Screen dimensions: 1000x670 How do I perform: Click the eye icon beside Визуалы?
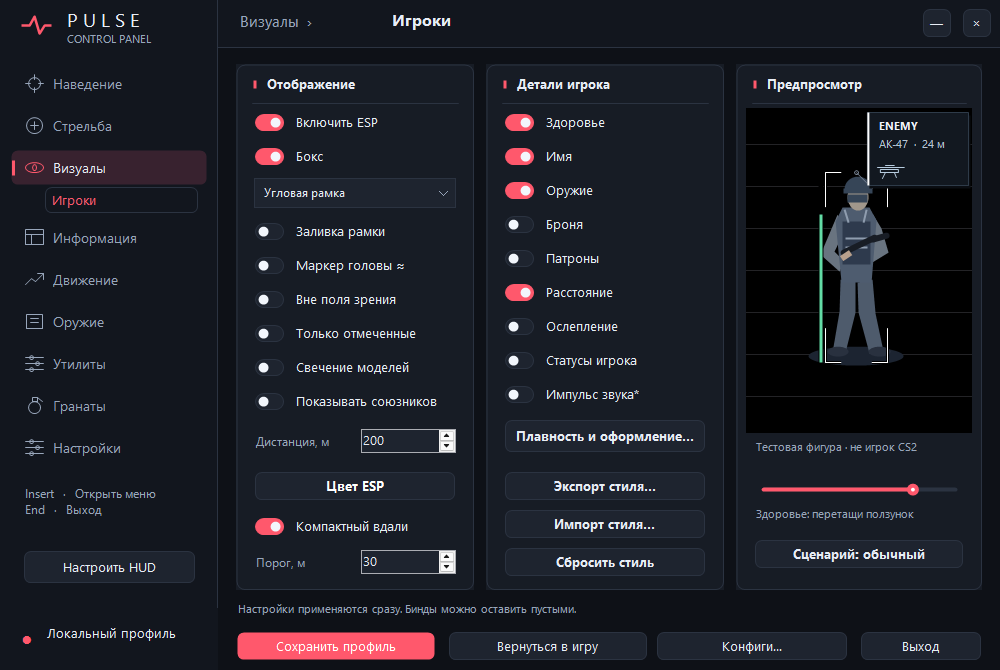coord(34,168)
